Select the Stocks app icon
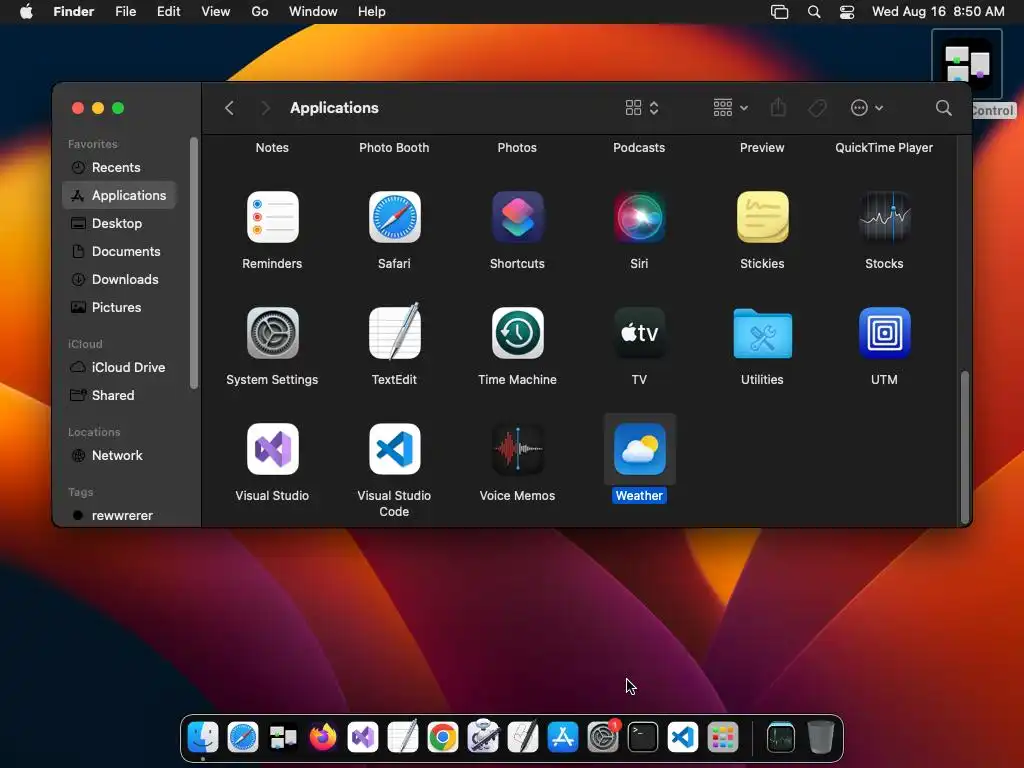The height and width of the screenshot is (768, 1024). [884, 217]
